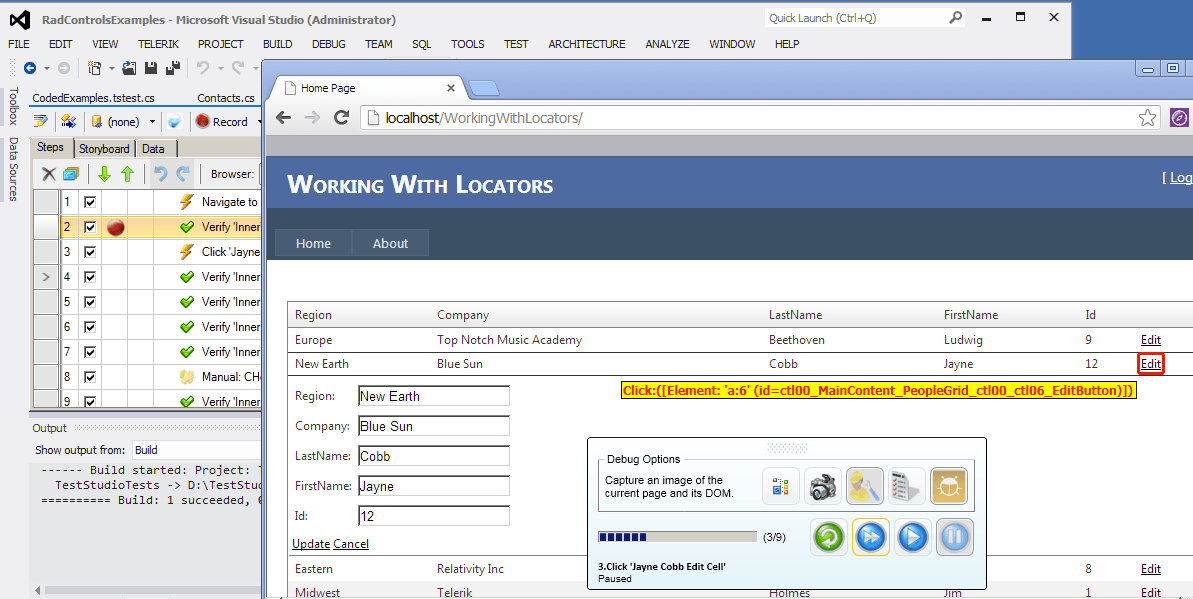Toggle the checkbox for step 5
The width and height of the screenshot is (1193, 599).
pyautogui.click(x=90, y=302)
